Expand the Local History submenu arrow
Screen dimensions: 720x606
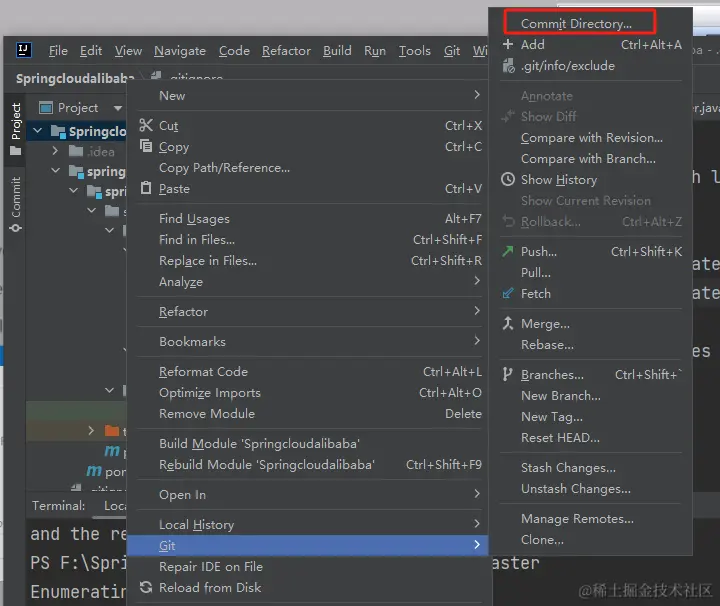pos(477,524)
